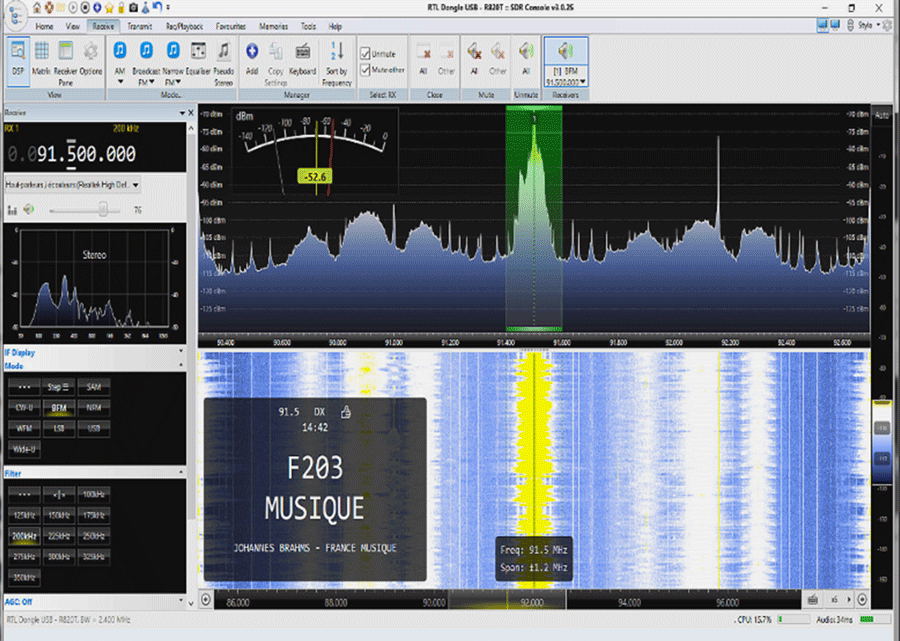Set filter to 350kHz
This screenshot has width=900, height=641.
24,577
